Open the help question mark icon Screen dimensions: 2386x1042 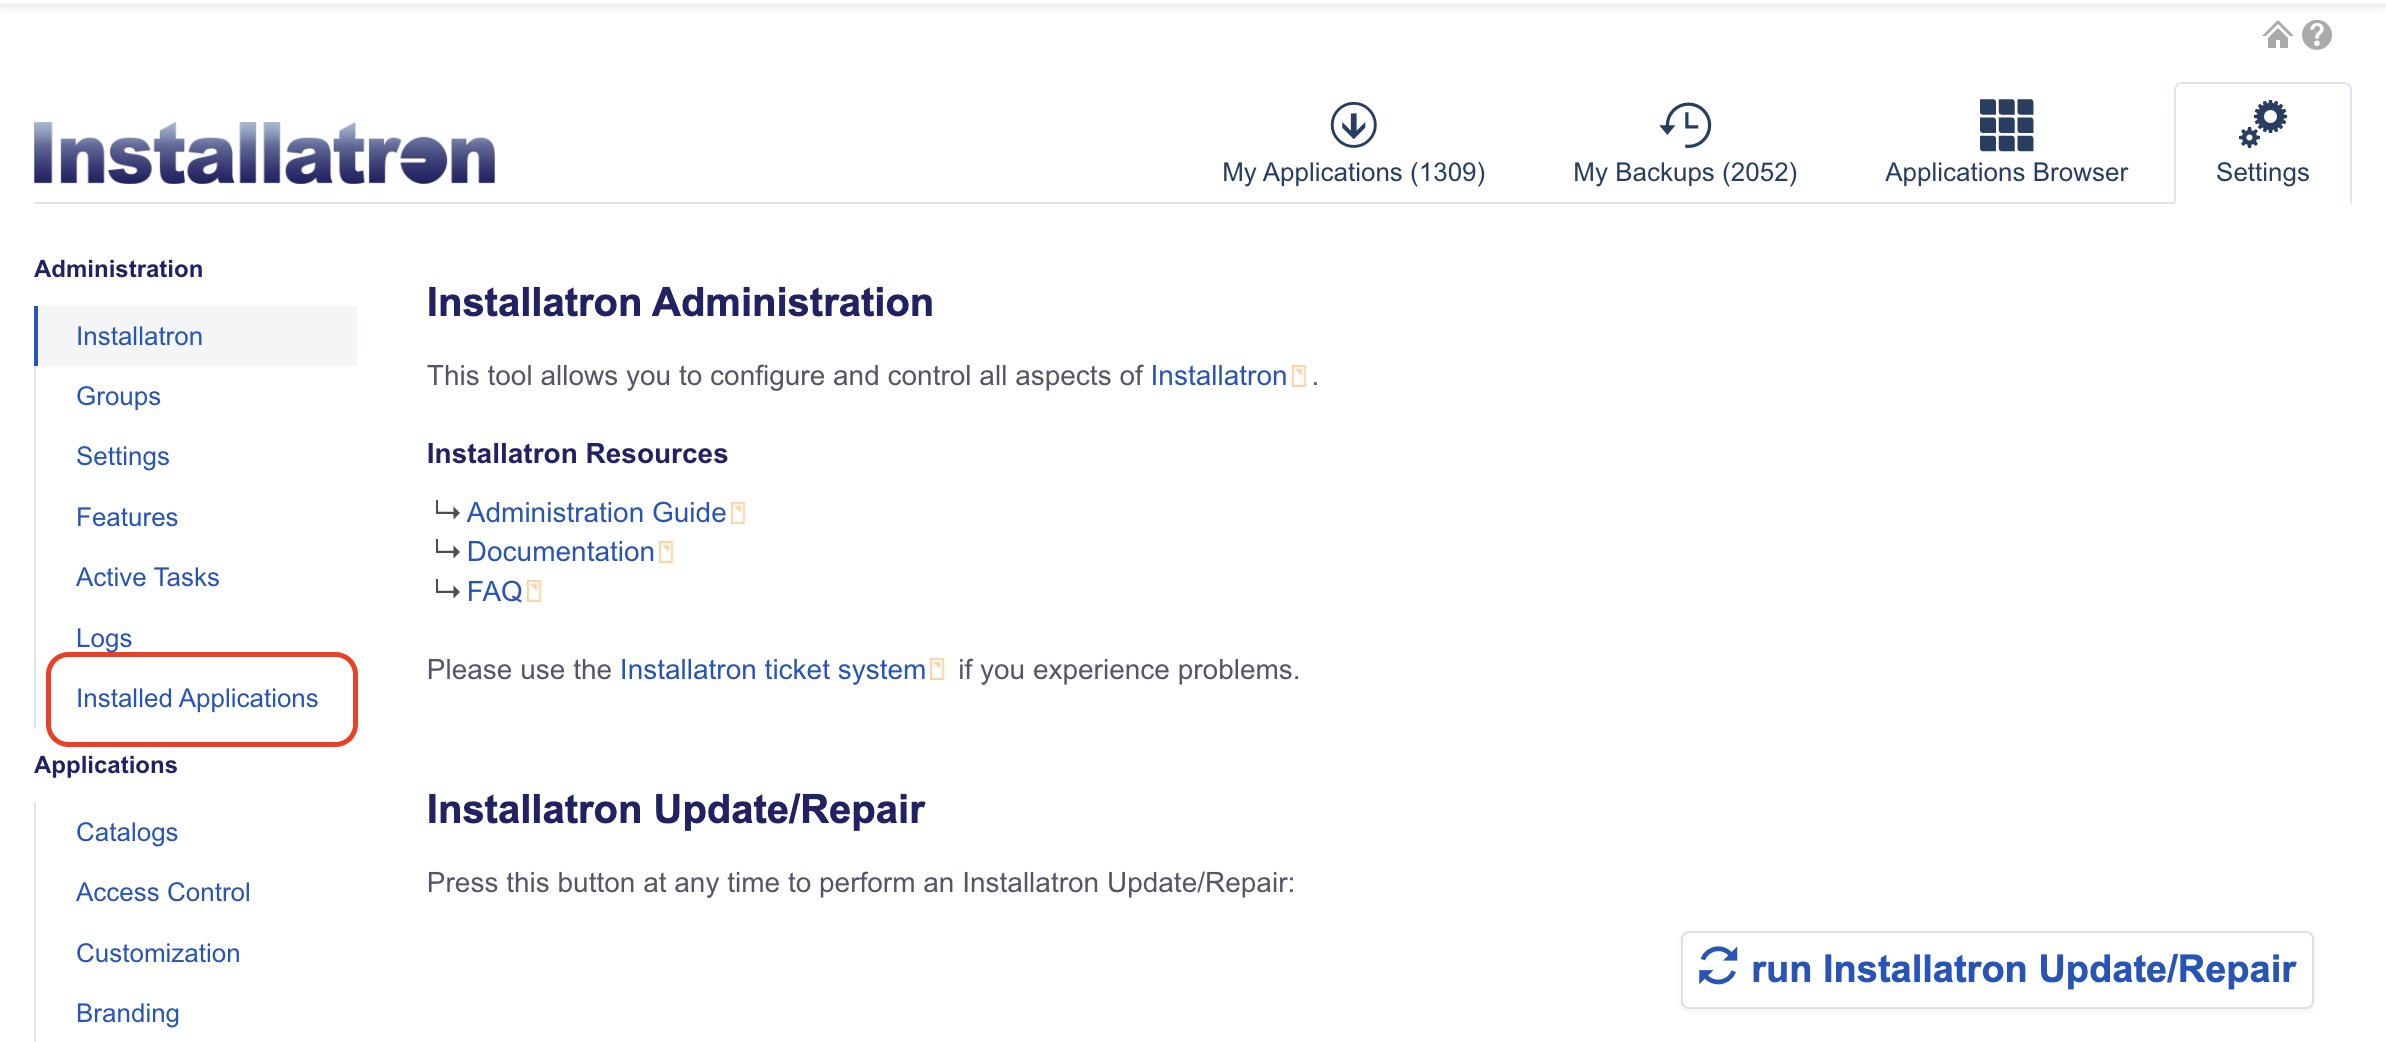pos(2317,35)
